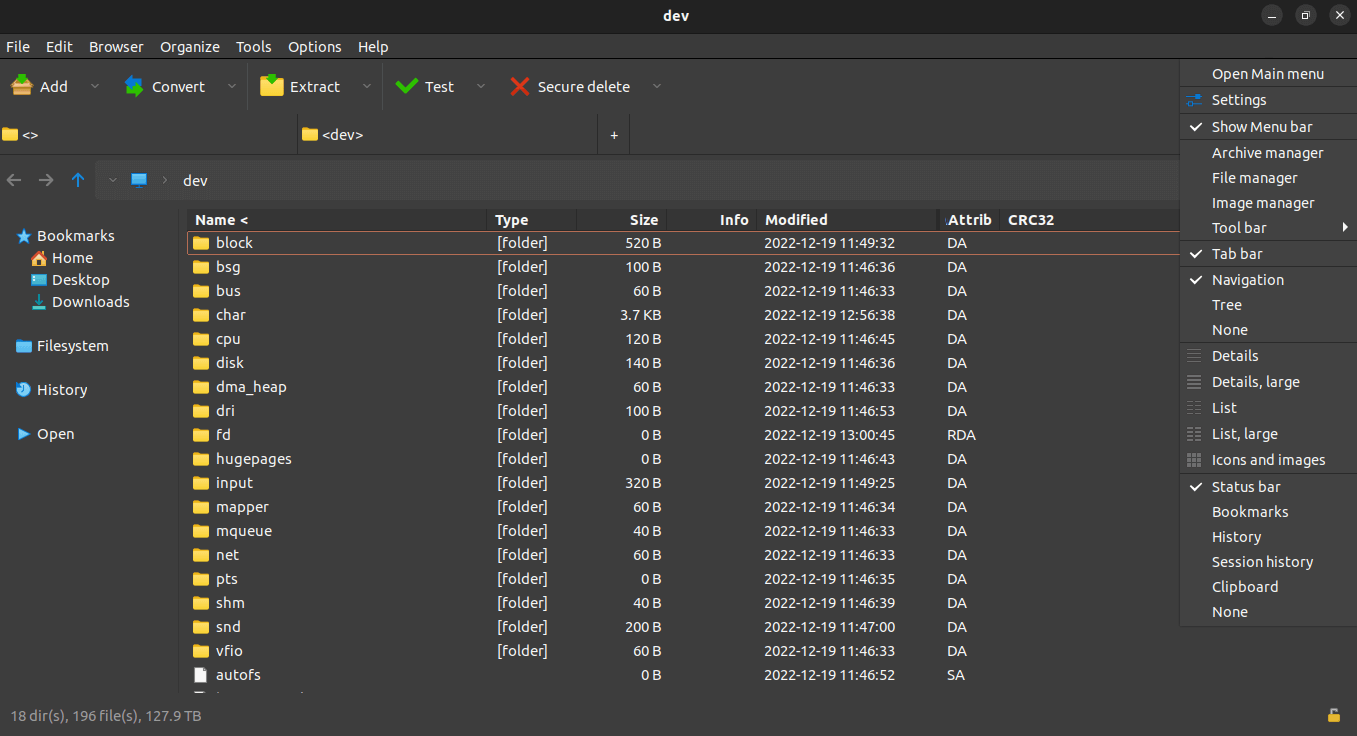
Task: Click the computer icon in address bar
Action: click(x=139, y=180)
